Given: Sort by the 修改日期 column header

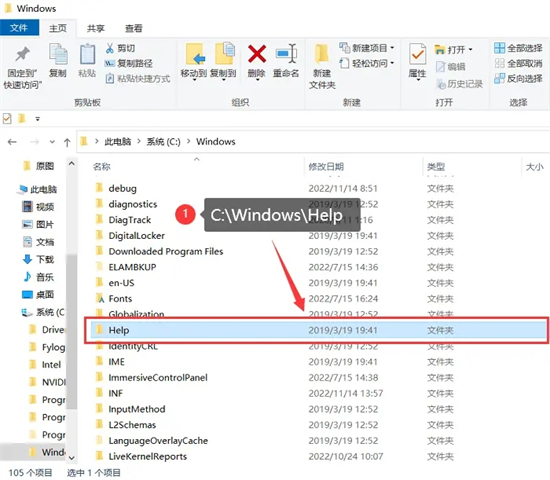Looking at the screenshot, I should click(326, 166).
